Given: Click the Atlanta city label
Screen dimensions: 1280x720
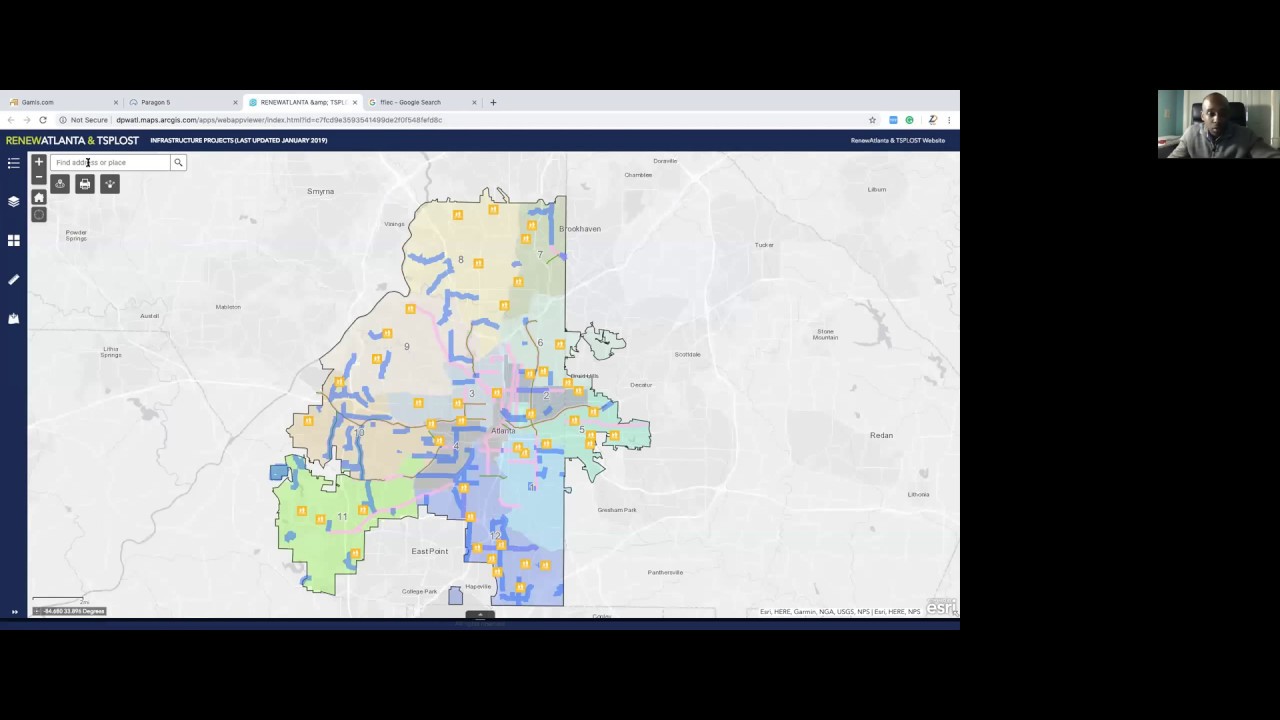Looking at the screenshot, I should pyautogui.click(x=503, y=431).
